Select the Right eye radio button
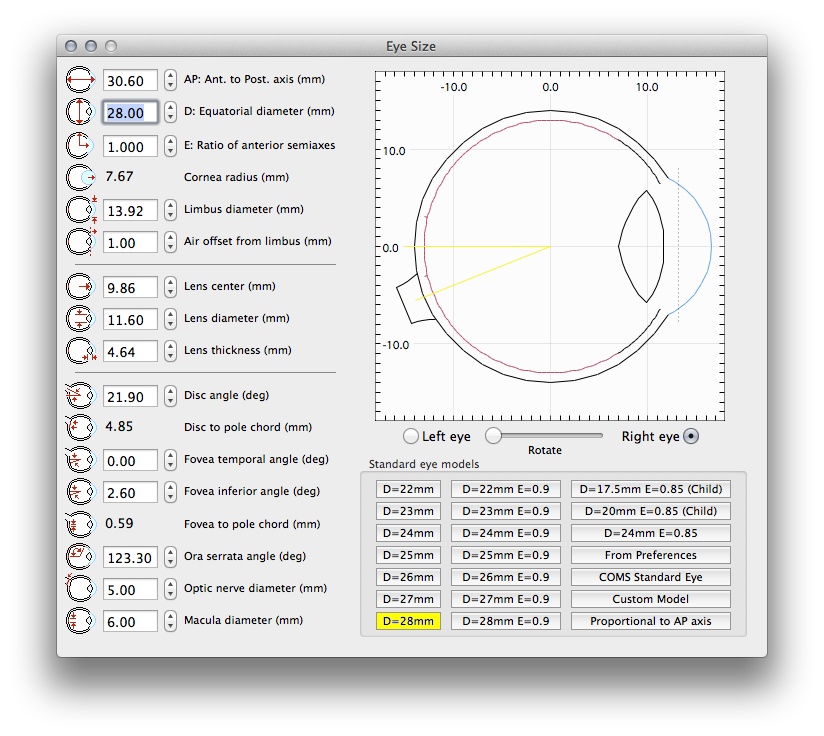Image resolution: width=824 pixels, height=736 pixels. (x=691, y=436)
